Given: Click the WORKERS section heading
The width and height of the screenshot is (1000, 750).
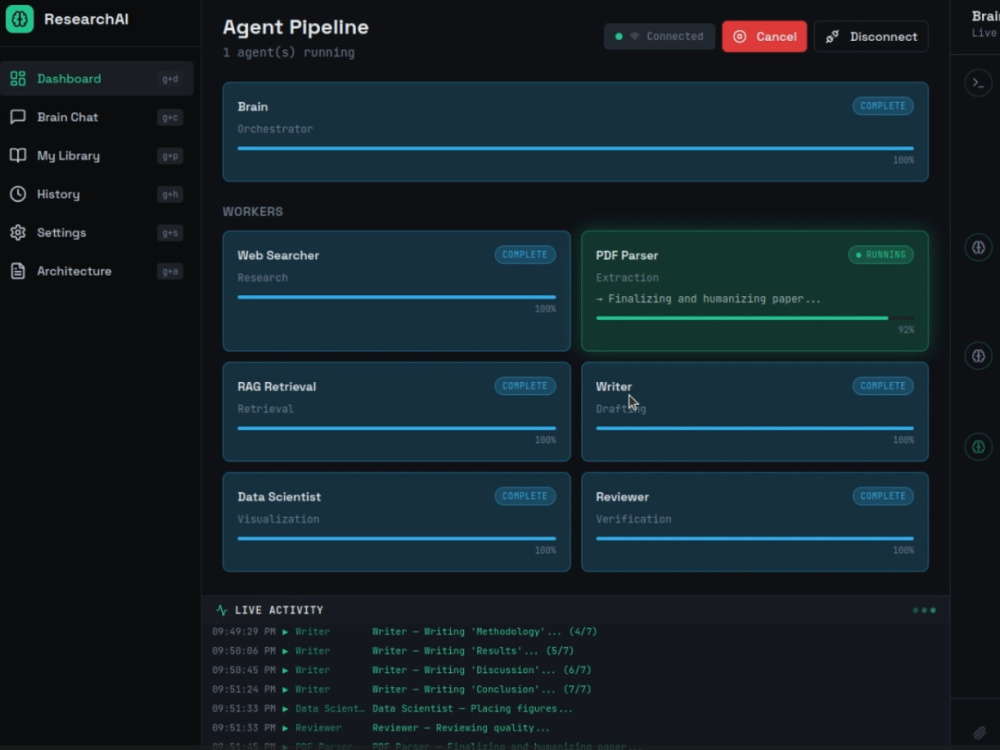Looking at the screenshot, I should [253, 212].
